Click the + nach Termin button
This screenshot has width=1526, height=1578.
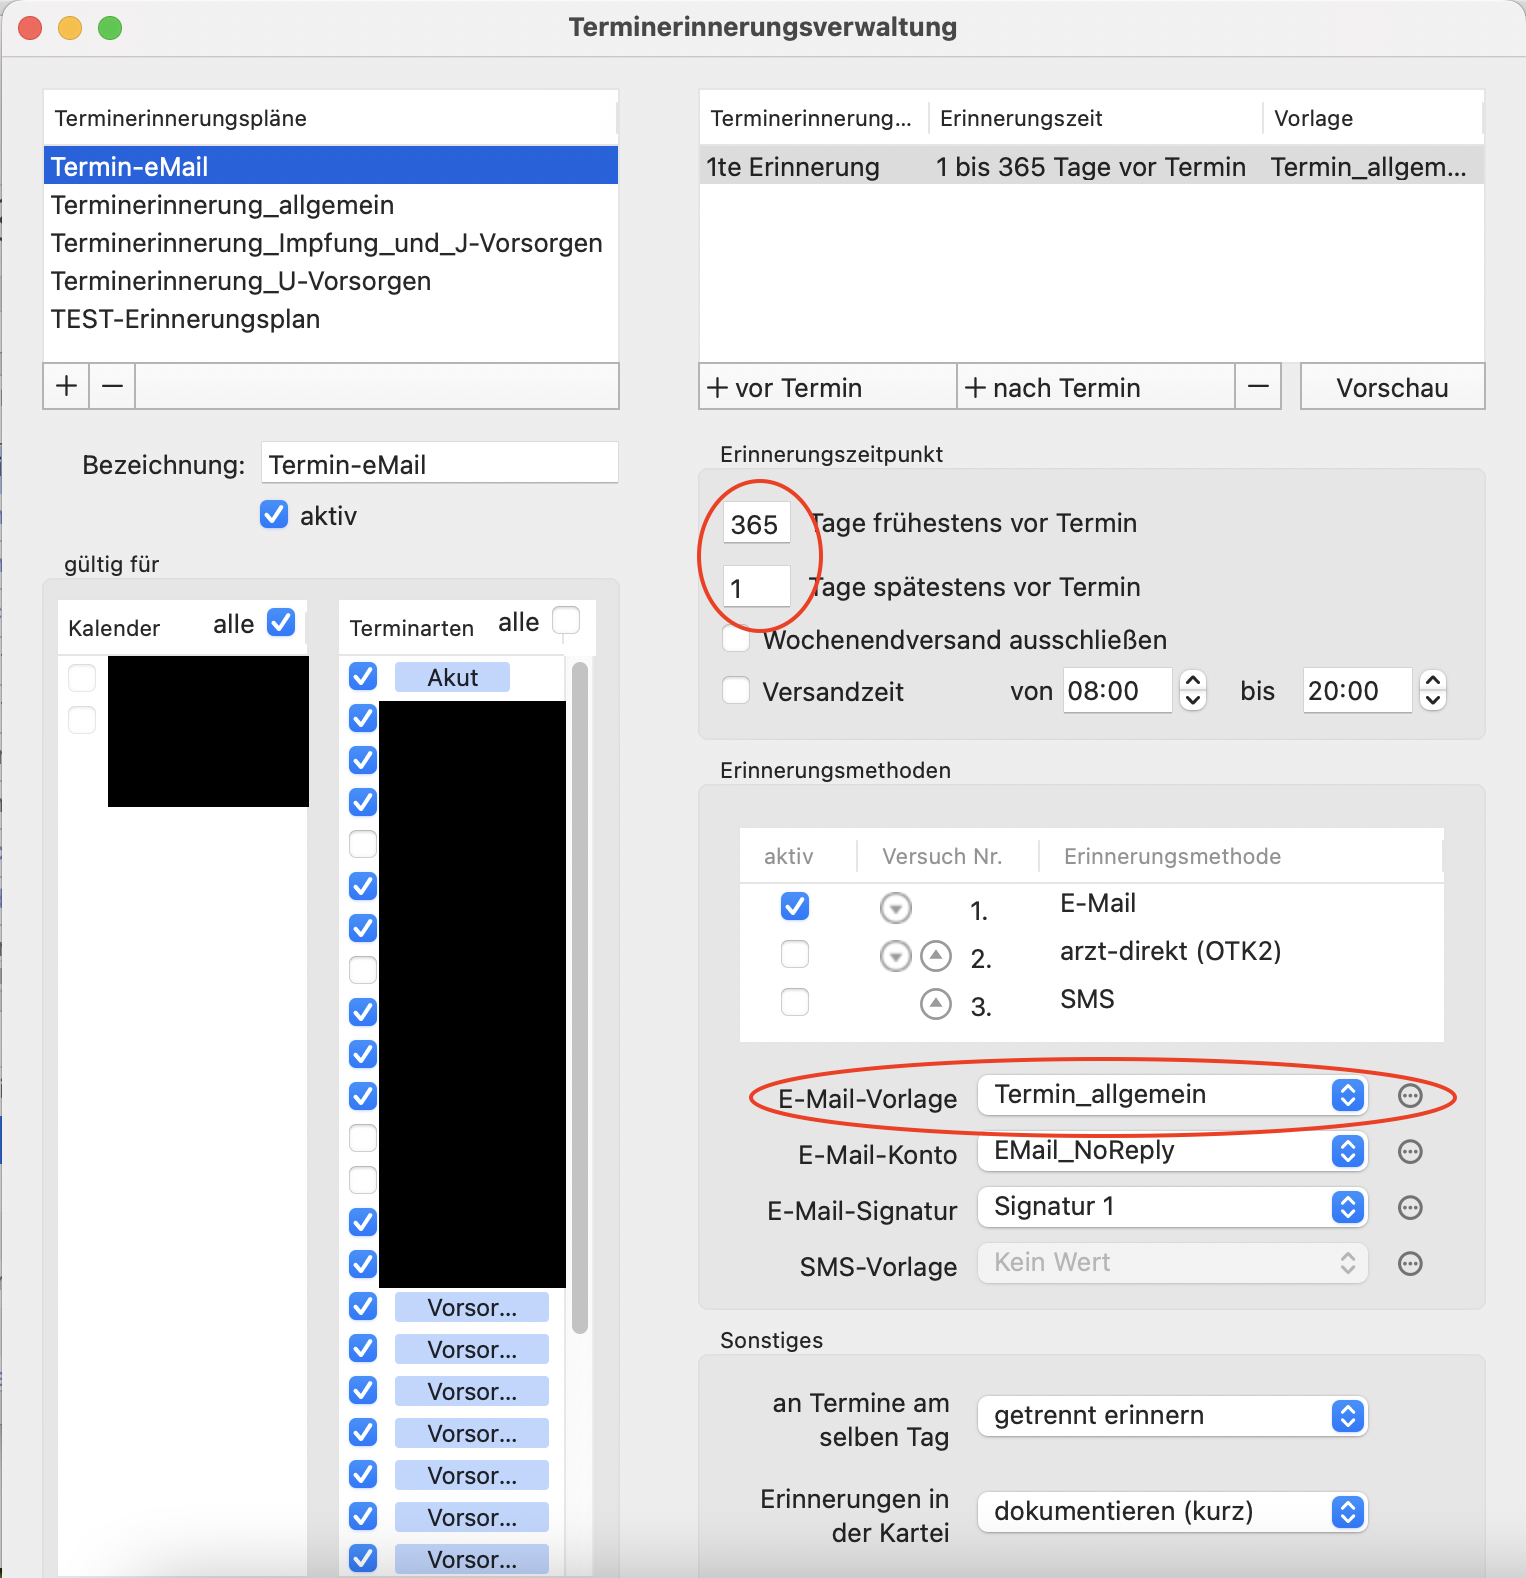coord(1096,387)
